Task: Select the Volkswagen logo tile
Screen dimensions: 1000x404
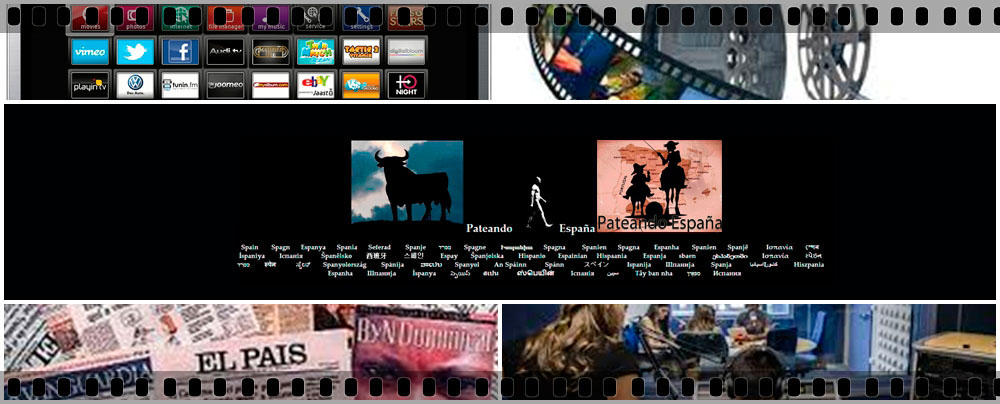Action: pos(135,84)
